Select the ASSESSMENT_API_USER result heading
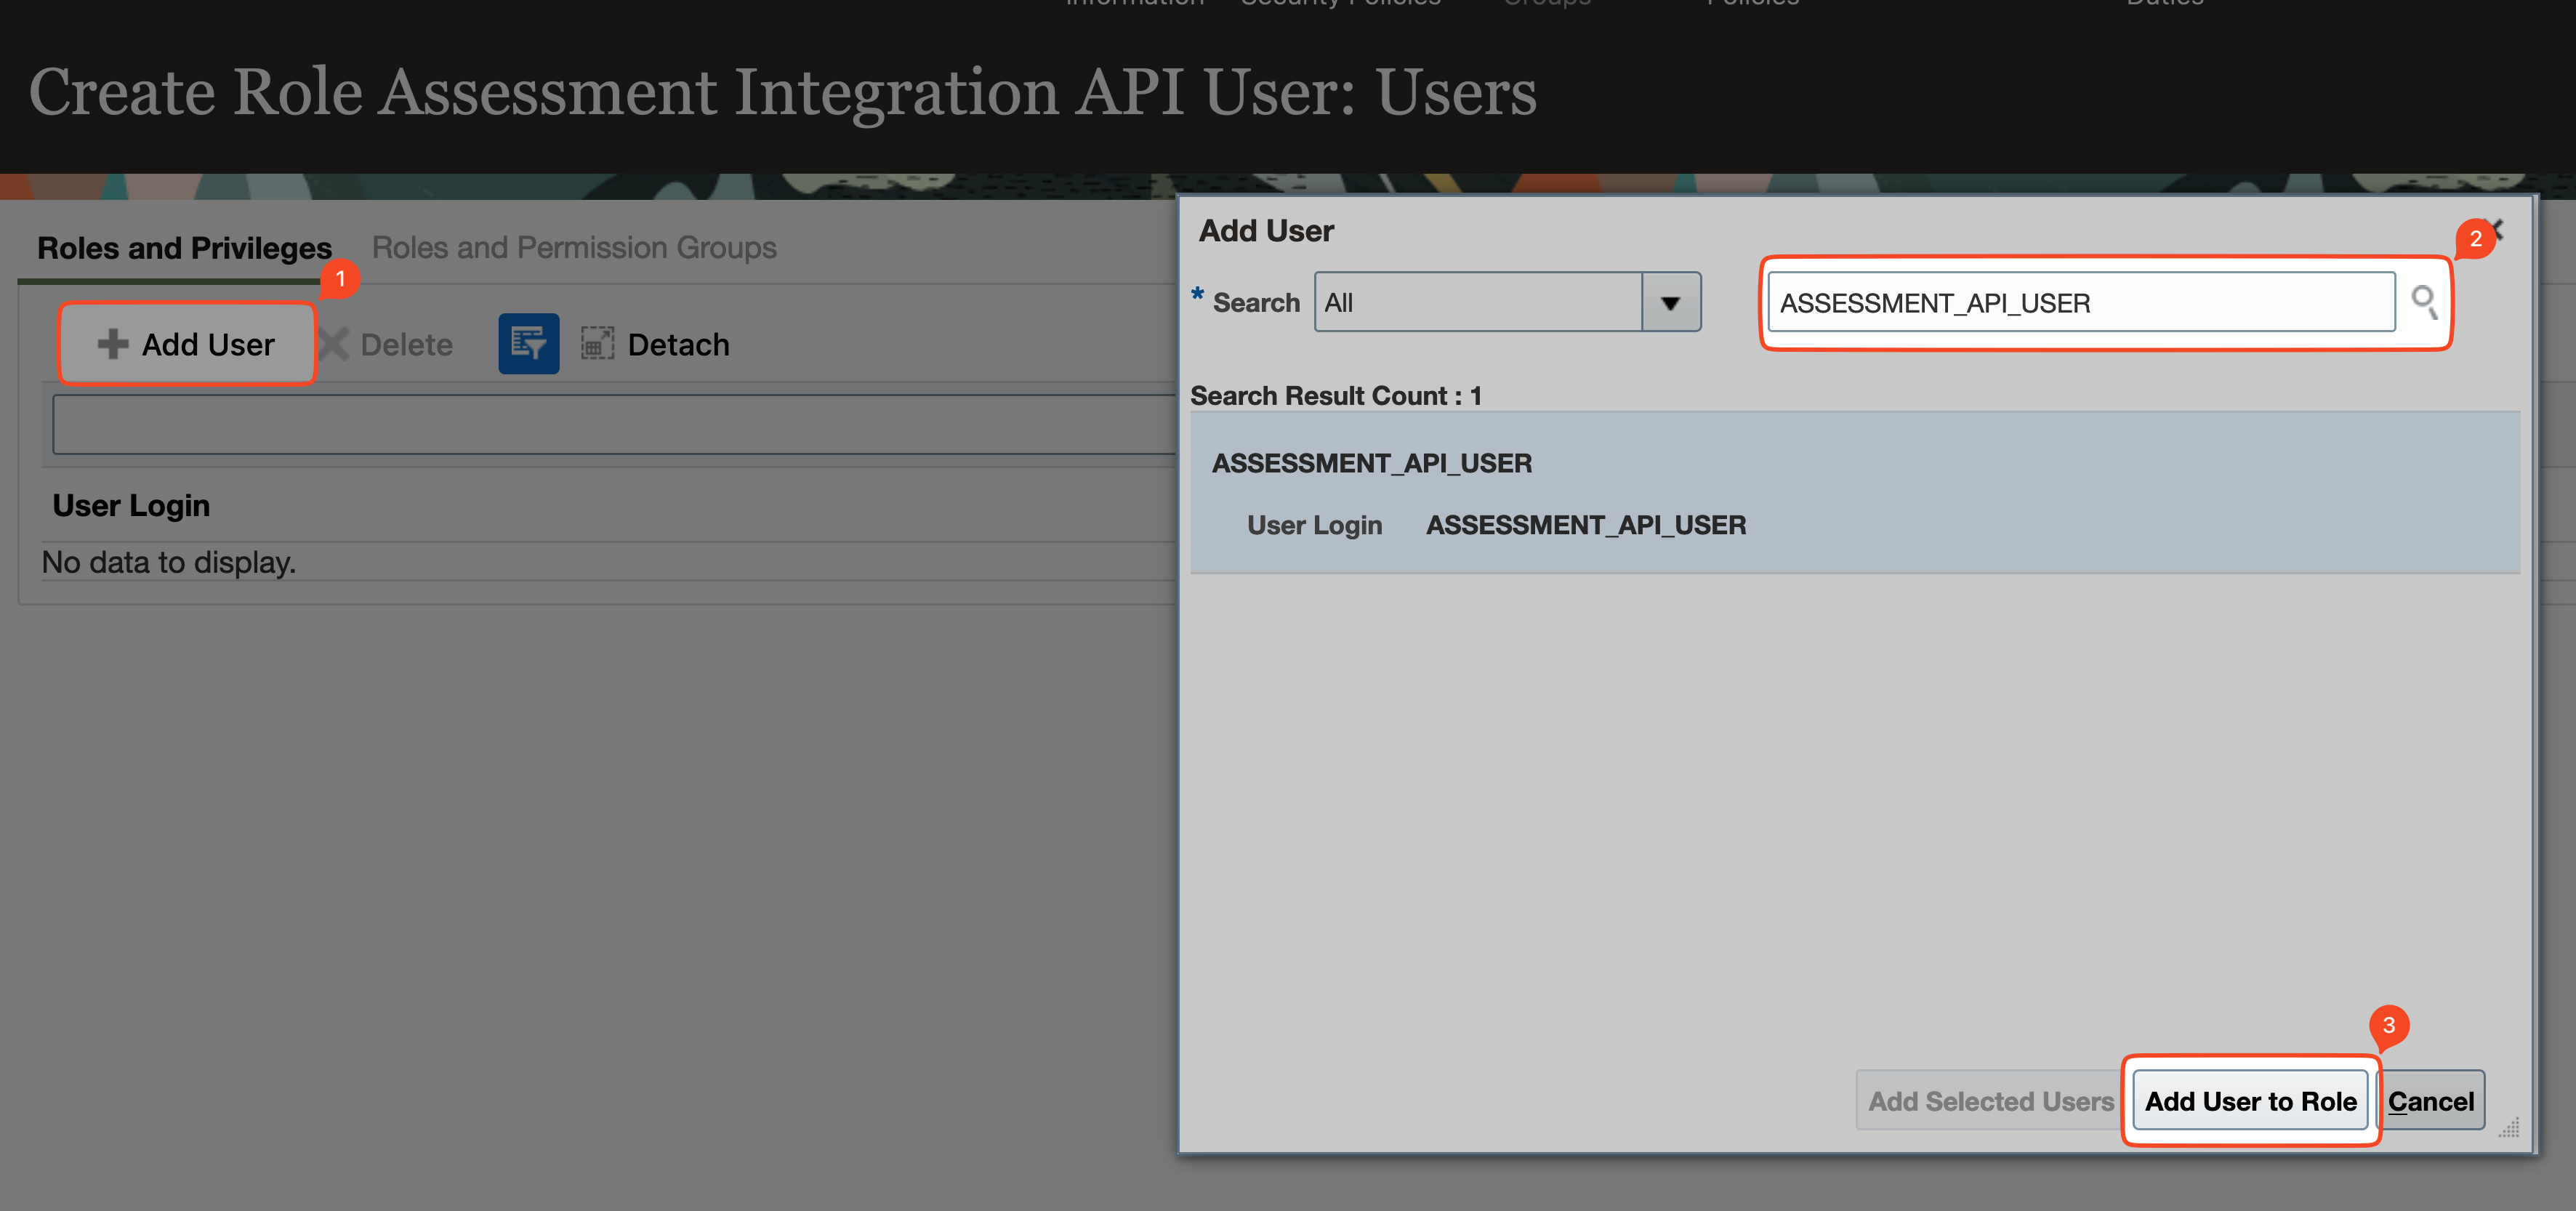 tap(1371, 463)
